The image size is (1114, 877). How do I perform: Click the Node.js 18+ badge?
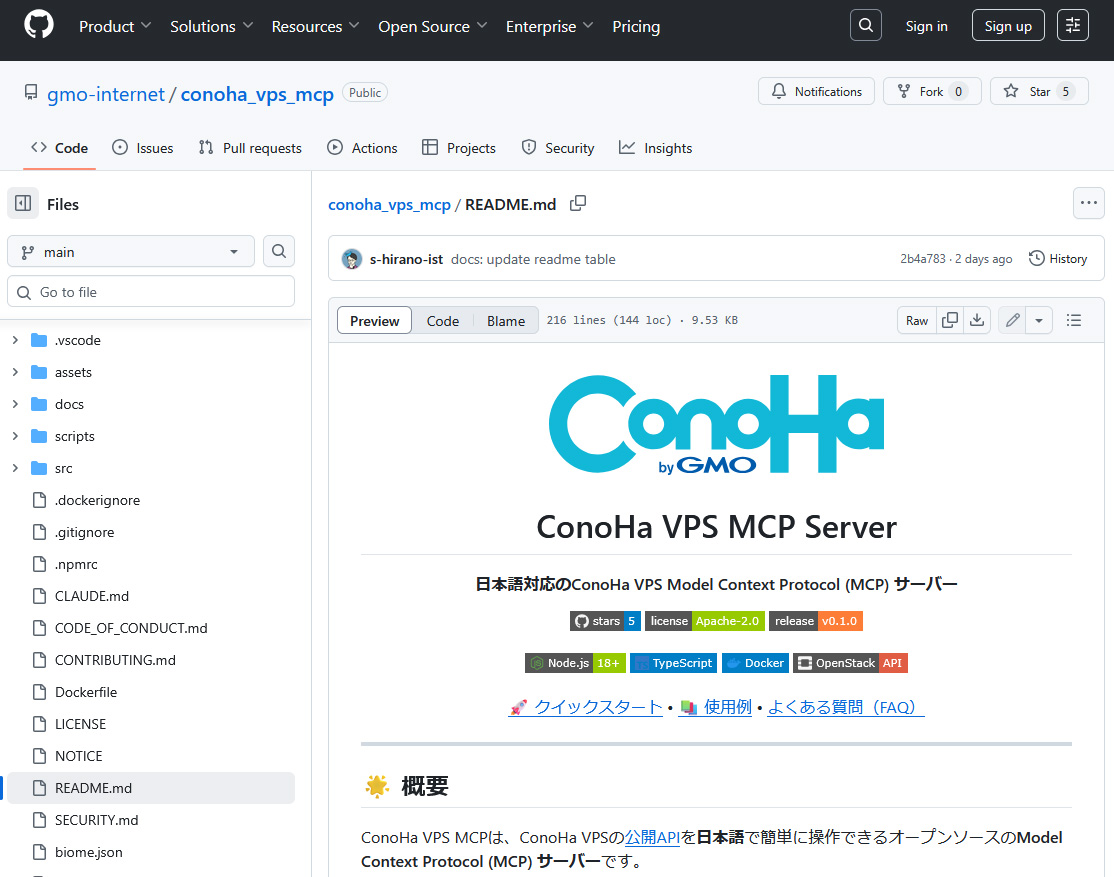click(x=575, y=663)
